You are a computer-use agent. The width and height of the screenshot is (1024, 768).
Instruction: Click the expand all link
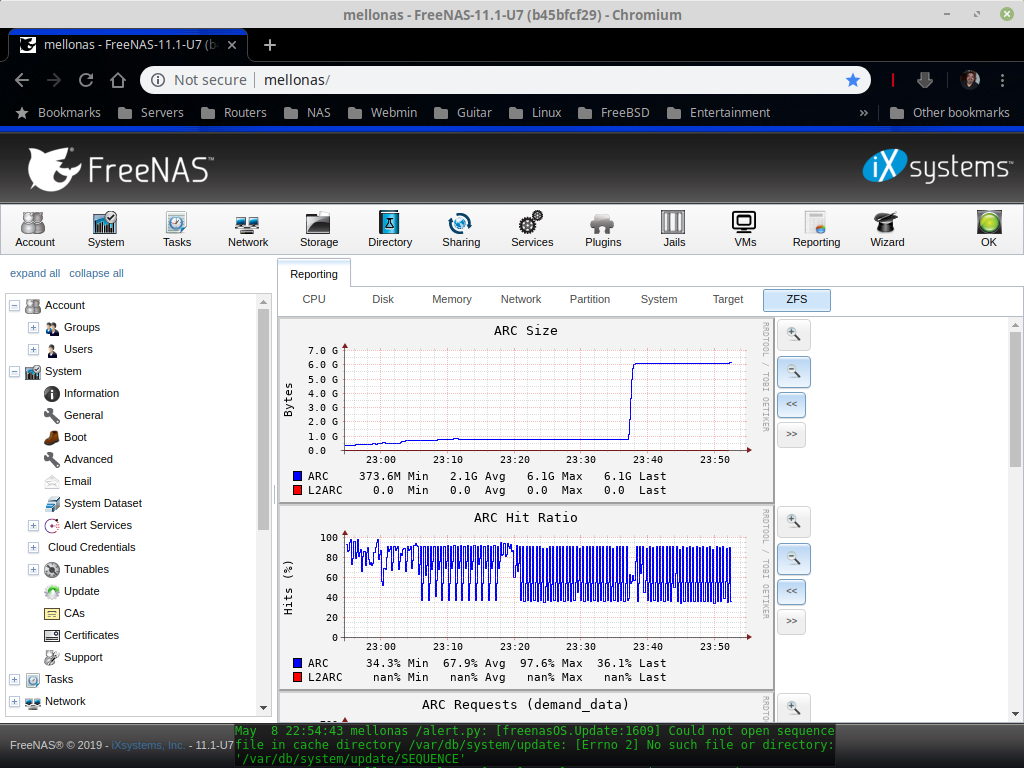point(35,273)
